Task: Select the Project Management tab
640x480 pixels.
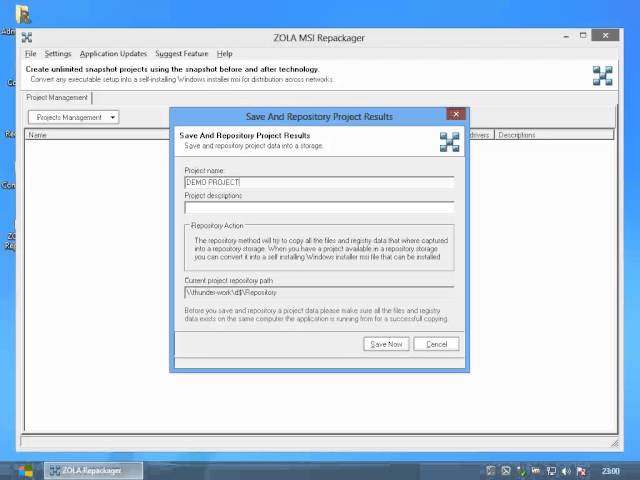Action: pos(57,98)
